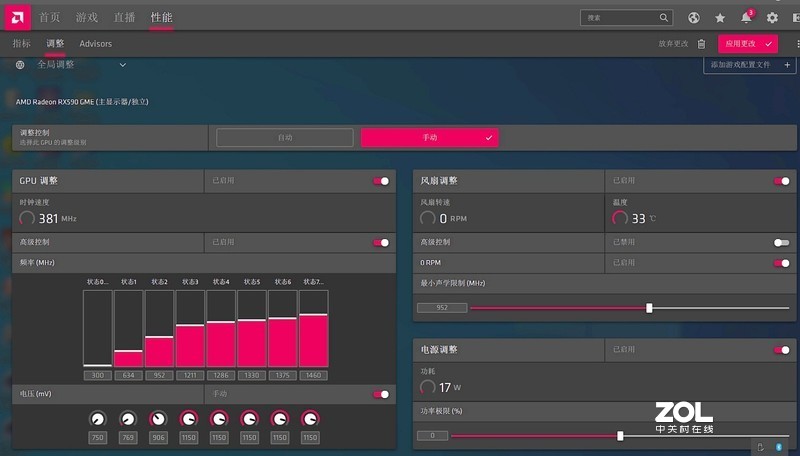Click voltage field showing 906
800x456 pixels.
point(158,438)
